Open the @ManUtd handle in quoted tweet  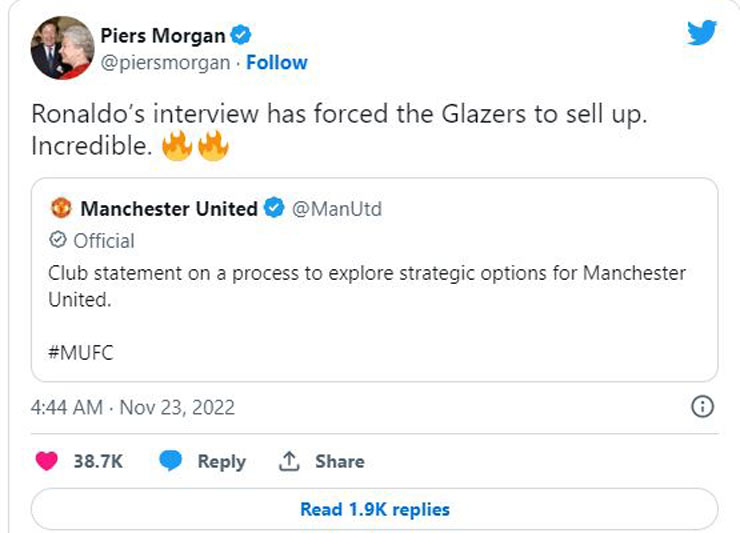coord(336,209)
